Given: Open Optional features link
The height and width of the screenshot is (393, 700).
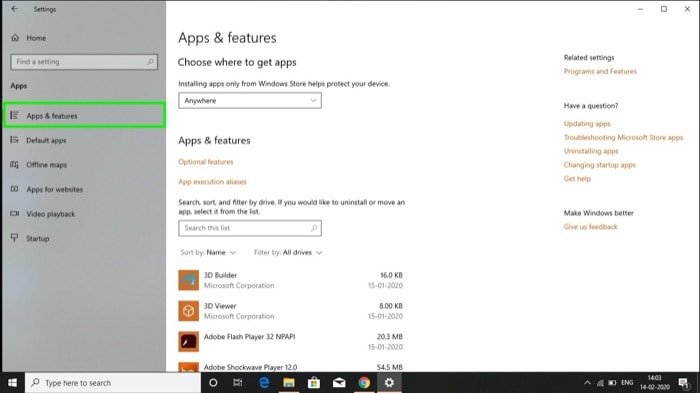Looking at the screenshot, I should click(x=206, y=162).
